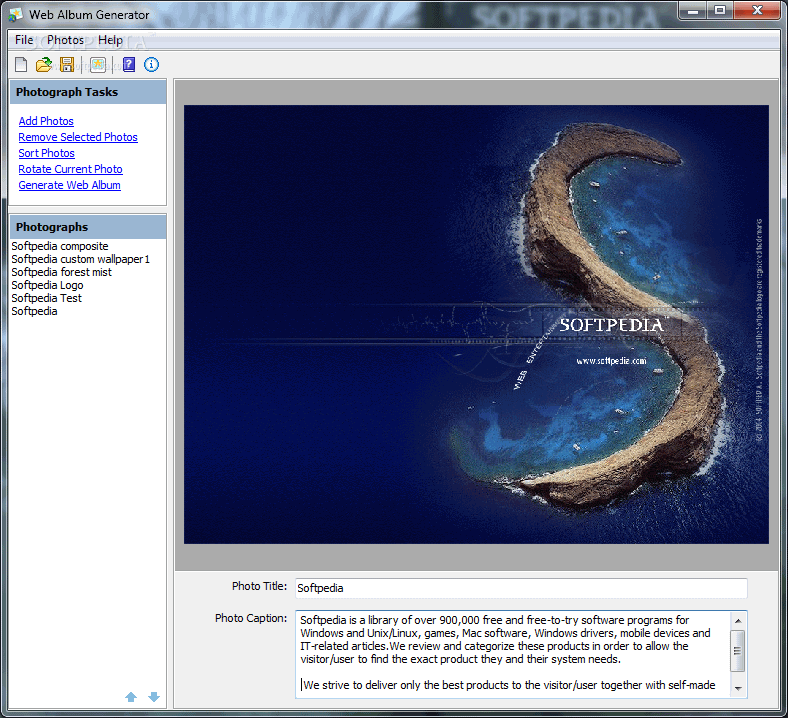Click the caption scrollbar down arrow

[738, 688]
